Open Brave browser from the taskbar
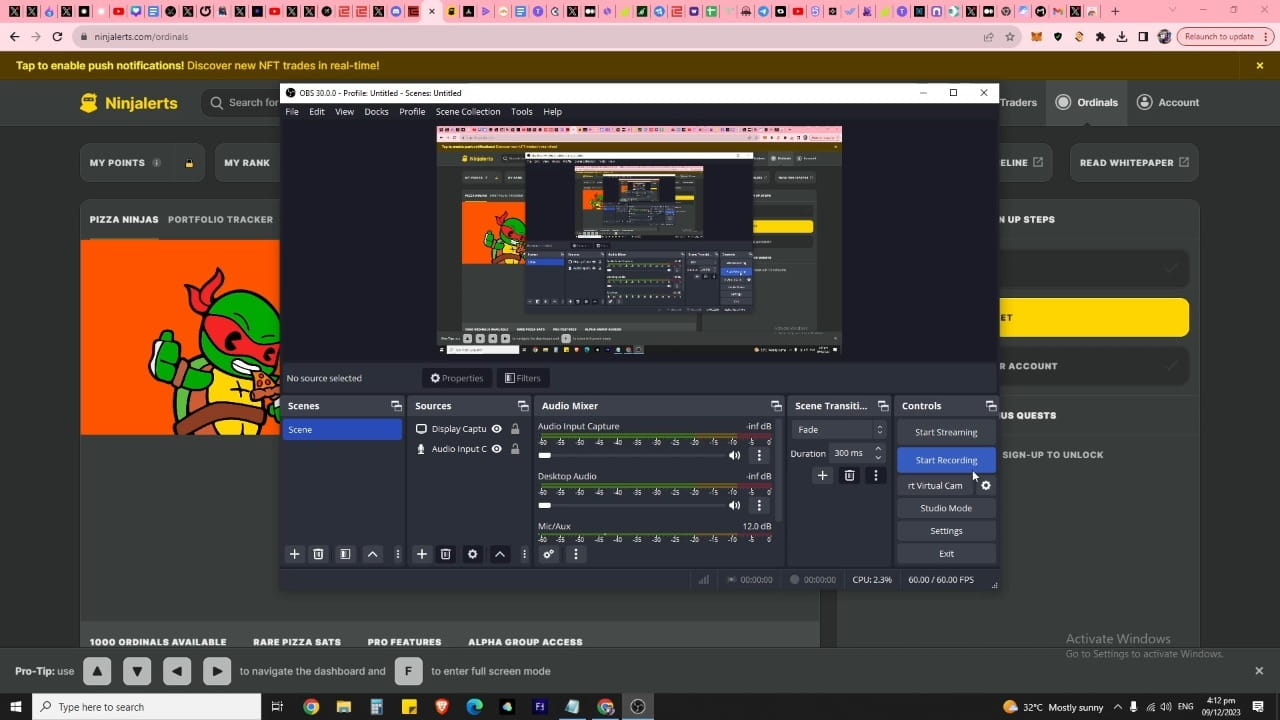The height and width of the screenshot is (720, 1280). tap(442, 707)
